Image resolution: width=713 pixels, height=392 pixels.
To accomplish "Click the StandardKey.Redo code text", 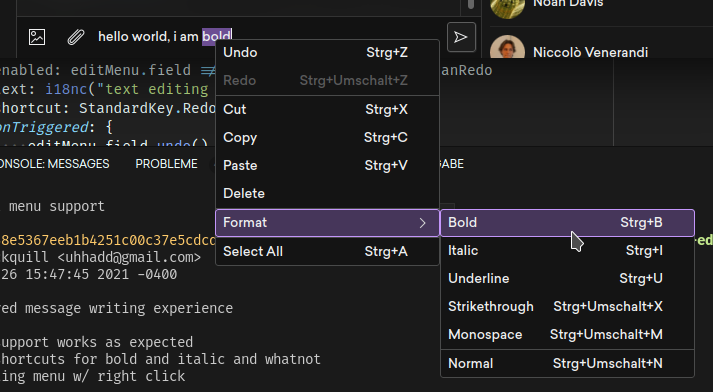I will tap(147, 108).
